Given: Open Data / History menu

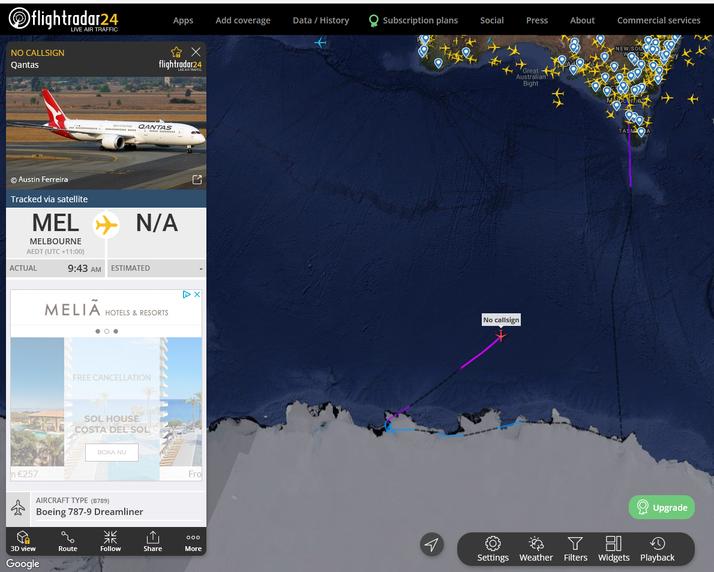Looking at the screenshot, I should tap(321, 20).
